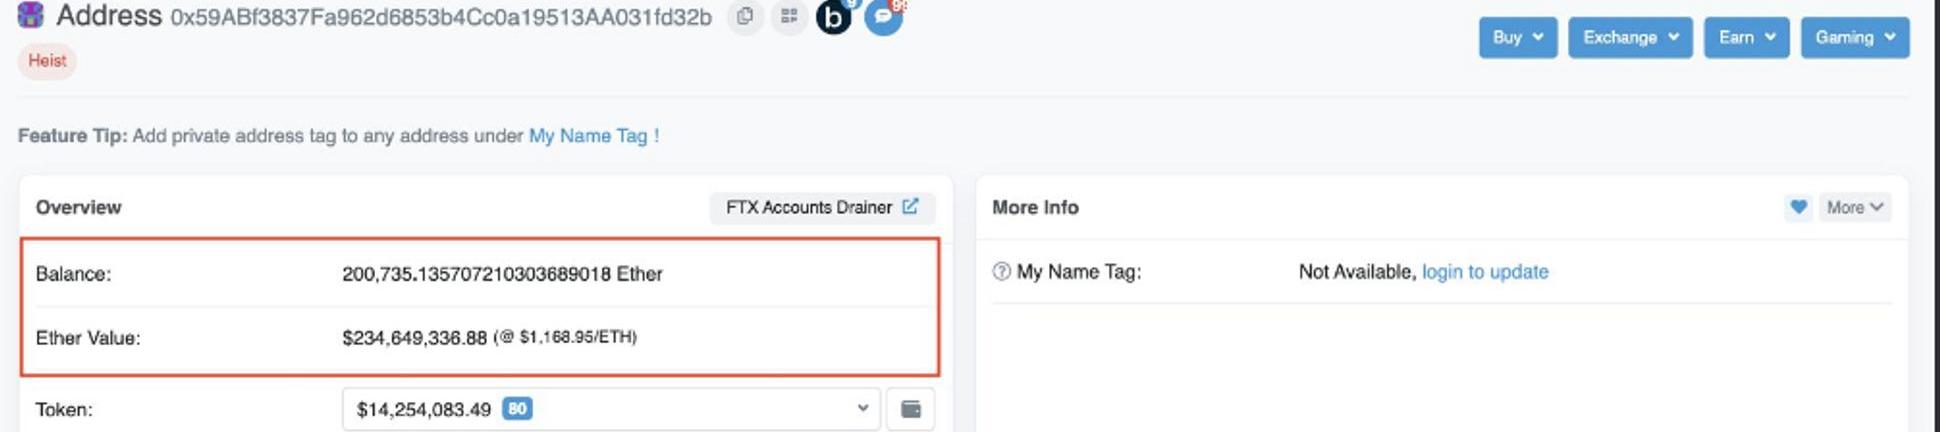Select the address text 0x59ABf3837Fa962d6853b4Cc0a19513AA031fd32b

(x=441, y=17)
